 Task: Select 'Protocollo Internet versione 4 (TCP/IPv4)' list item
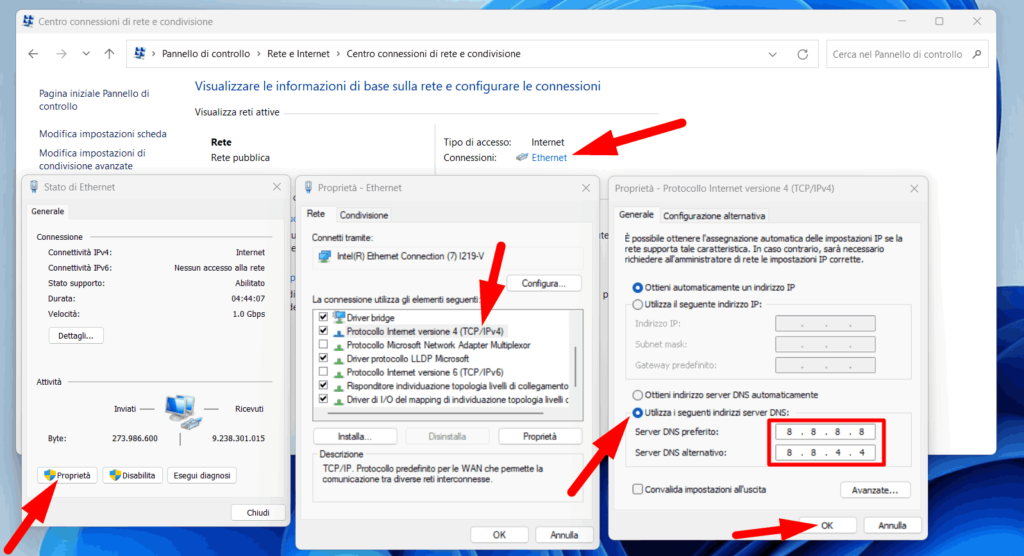pyautogui.click(x=425, y=331)
